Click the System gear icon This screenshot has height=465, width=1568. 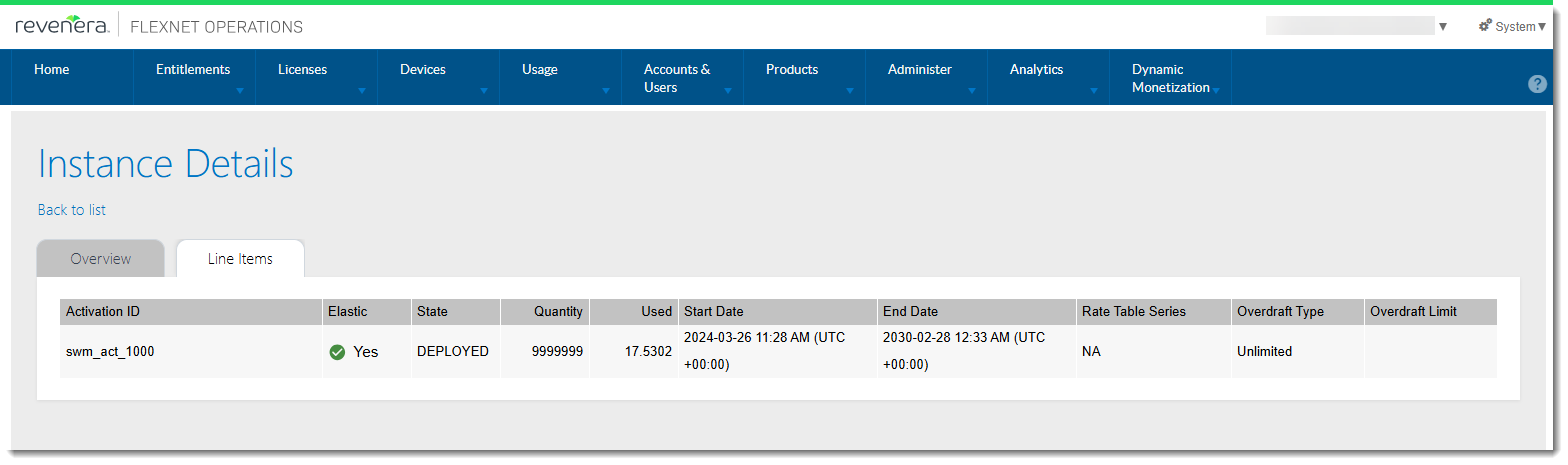coord(1485,26)
